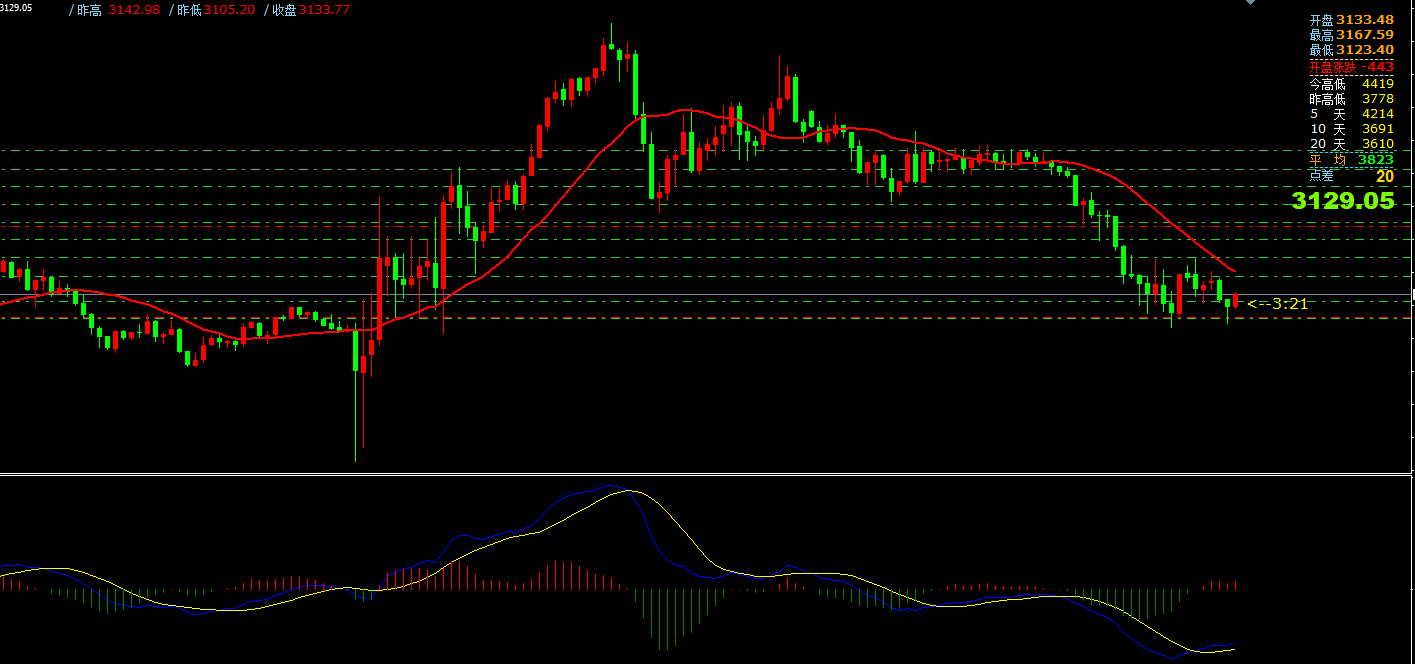Select the 开盘 3133.48 open price row

(1351, 19)
